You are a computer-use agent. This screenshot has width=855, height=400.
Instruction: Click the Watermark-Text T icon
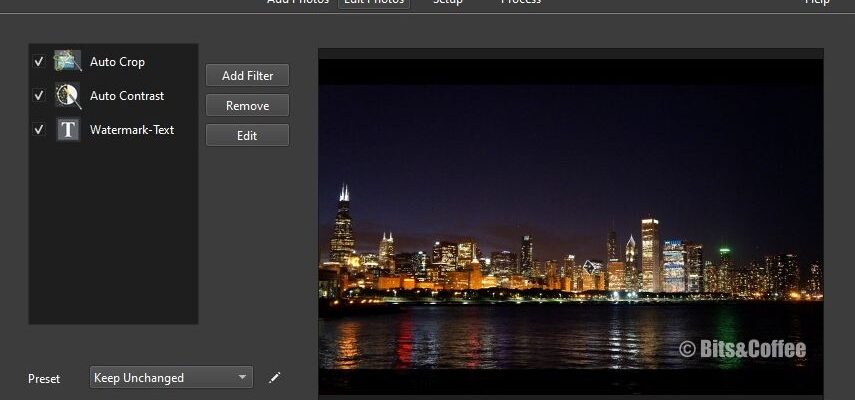tap(68, 130)
